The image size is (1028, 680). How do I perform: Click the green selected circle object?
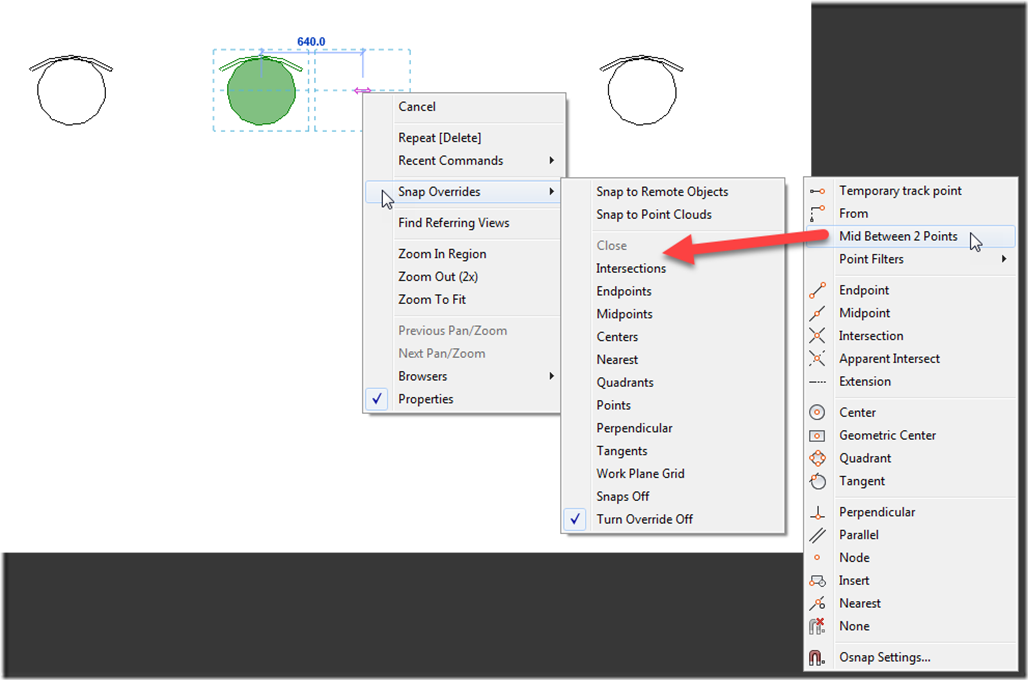(x=261, y=92)
